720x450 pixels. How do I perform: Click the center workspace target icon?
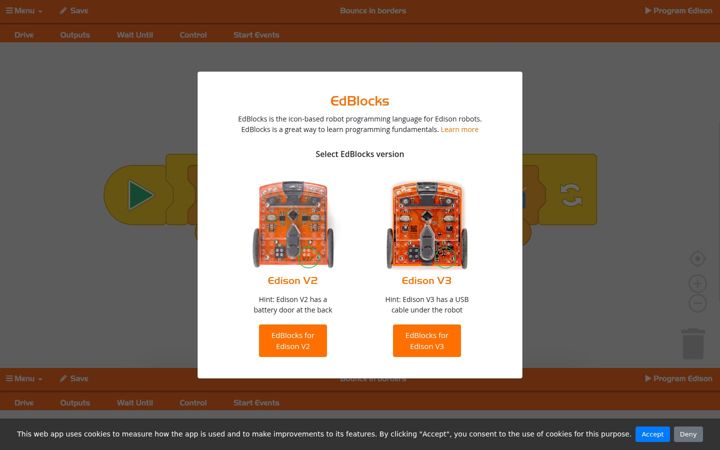click(x=698, y=259)
